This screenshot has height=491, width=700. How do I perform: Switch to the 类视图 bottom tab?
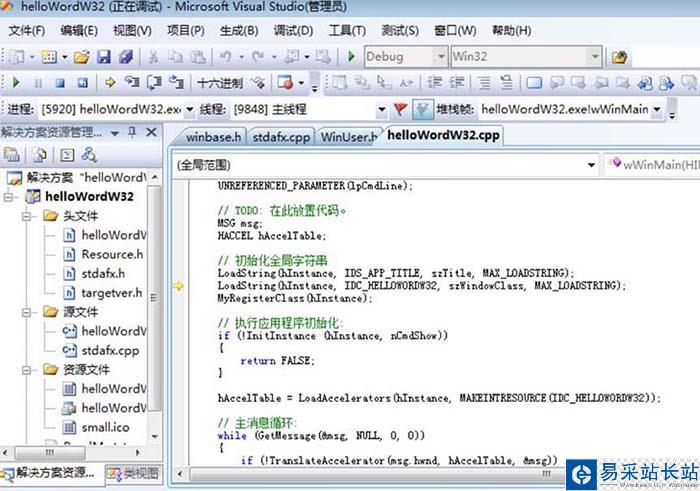coord(133,474)
